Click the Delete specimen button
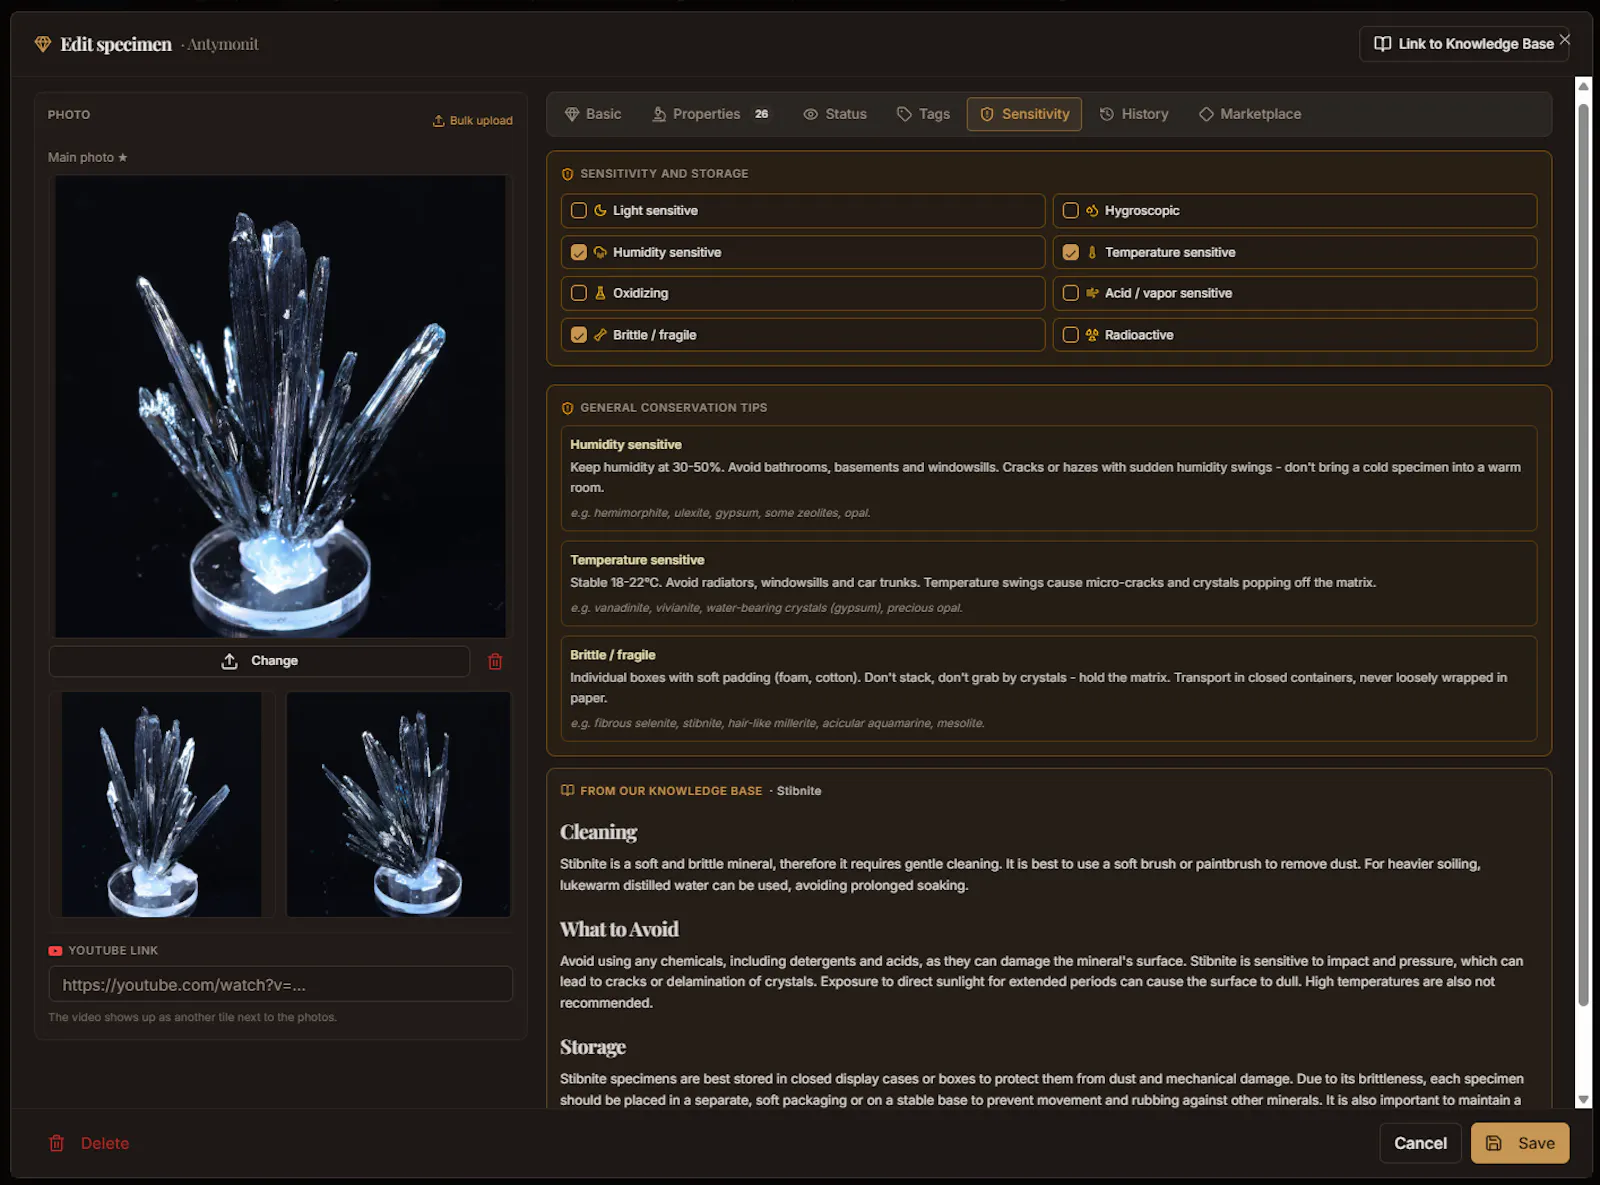This screenshot has width=1600, height=1185. click(x=89, y=1143)
